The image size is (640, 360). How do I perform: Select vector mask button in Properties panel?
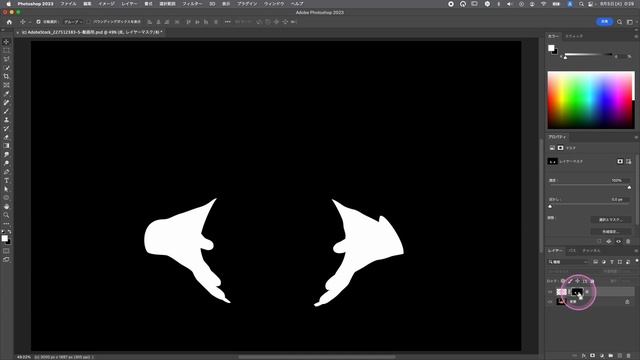tap(629, 162)
